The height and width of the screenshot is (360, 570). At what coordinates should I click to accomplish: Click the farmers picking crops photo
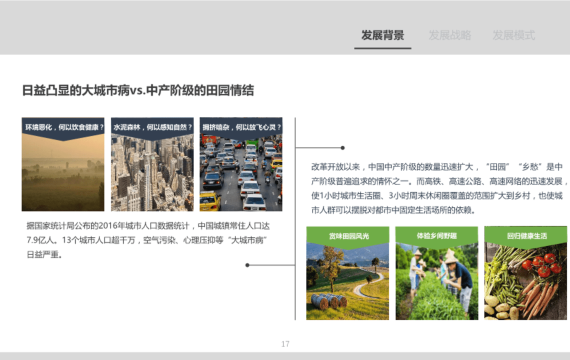[437, 273]
